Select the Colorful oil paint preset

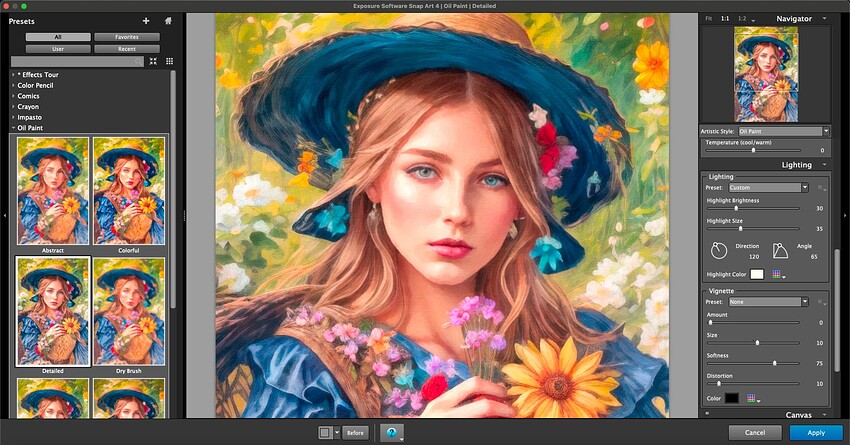129,191
